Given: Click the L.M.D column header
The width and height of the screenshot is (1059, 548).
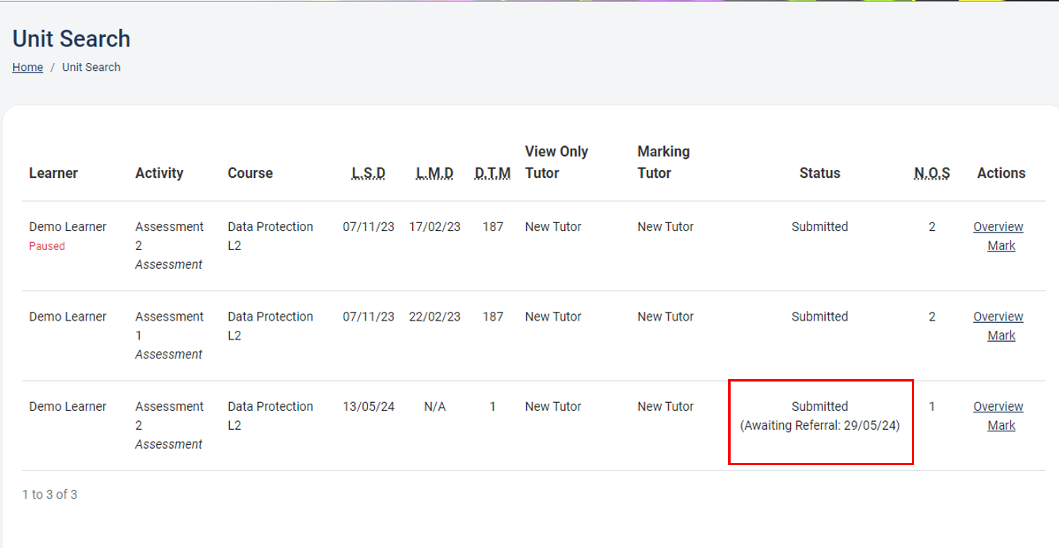Looking at the screenshot, I should pos(434,173).
